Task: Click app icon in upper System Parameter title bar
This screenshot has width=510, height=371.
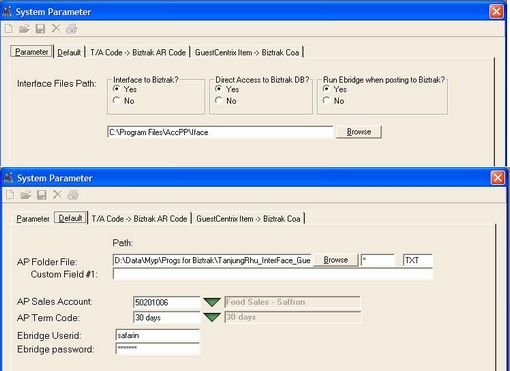Action: pos(7,11)
